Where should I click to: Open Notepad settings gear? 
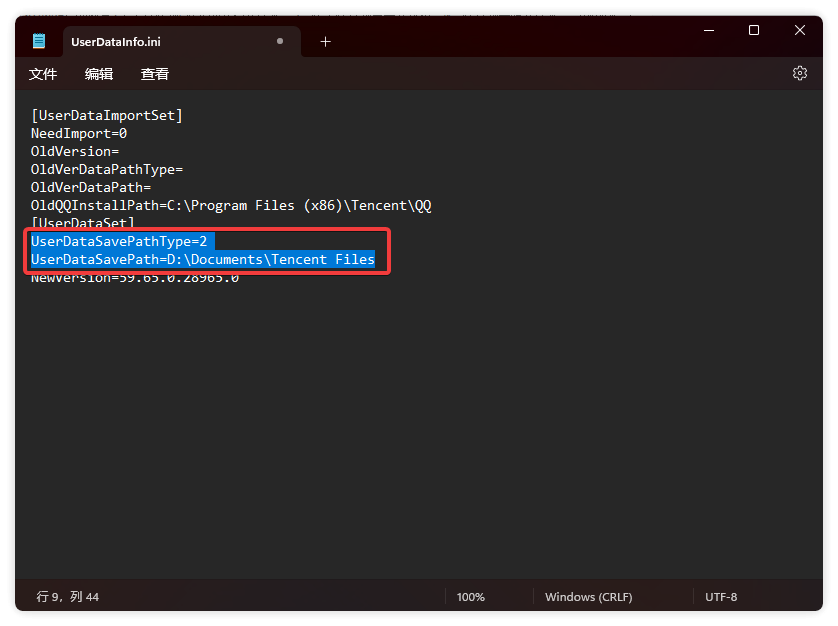(x=800, y=73)
